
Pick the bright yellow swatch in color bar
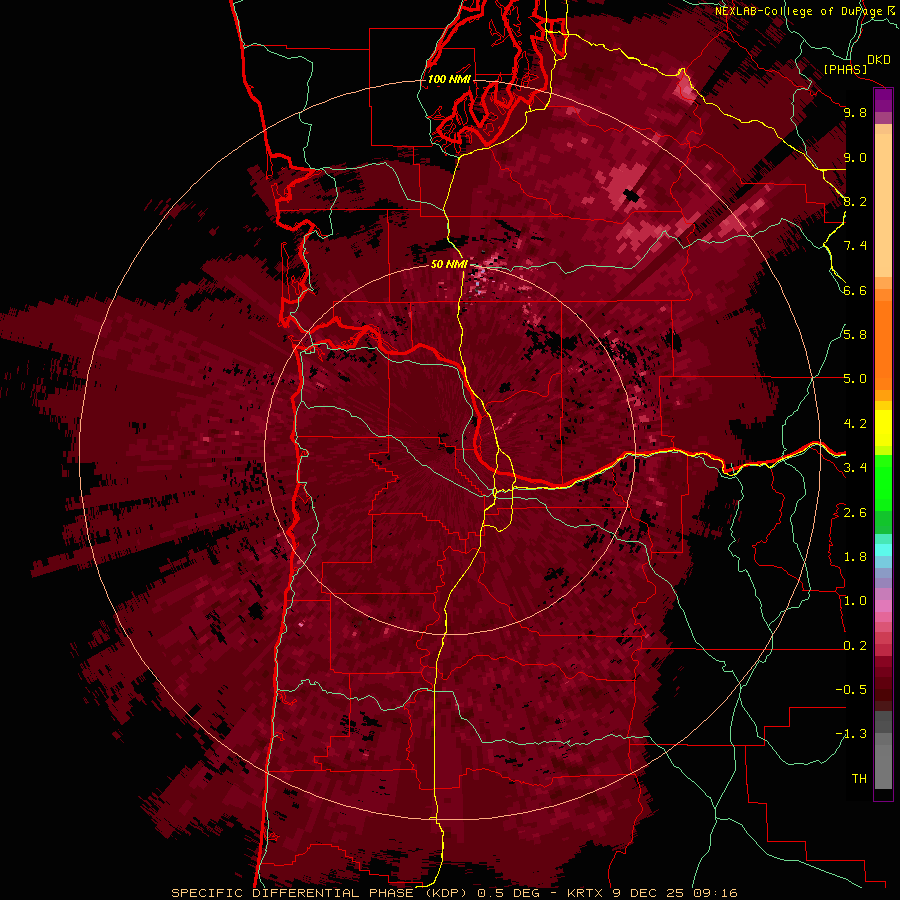(x=883, y=428)
